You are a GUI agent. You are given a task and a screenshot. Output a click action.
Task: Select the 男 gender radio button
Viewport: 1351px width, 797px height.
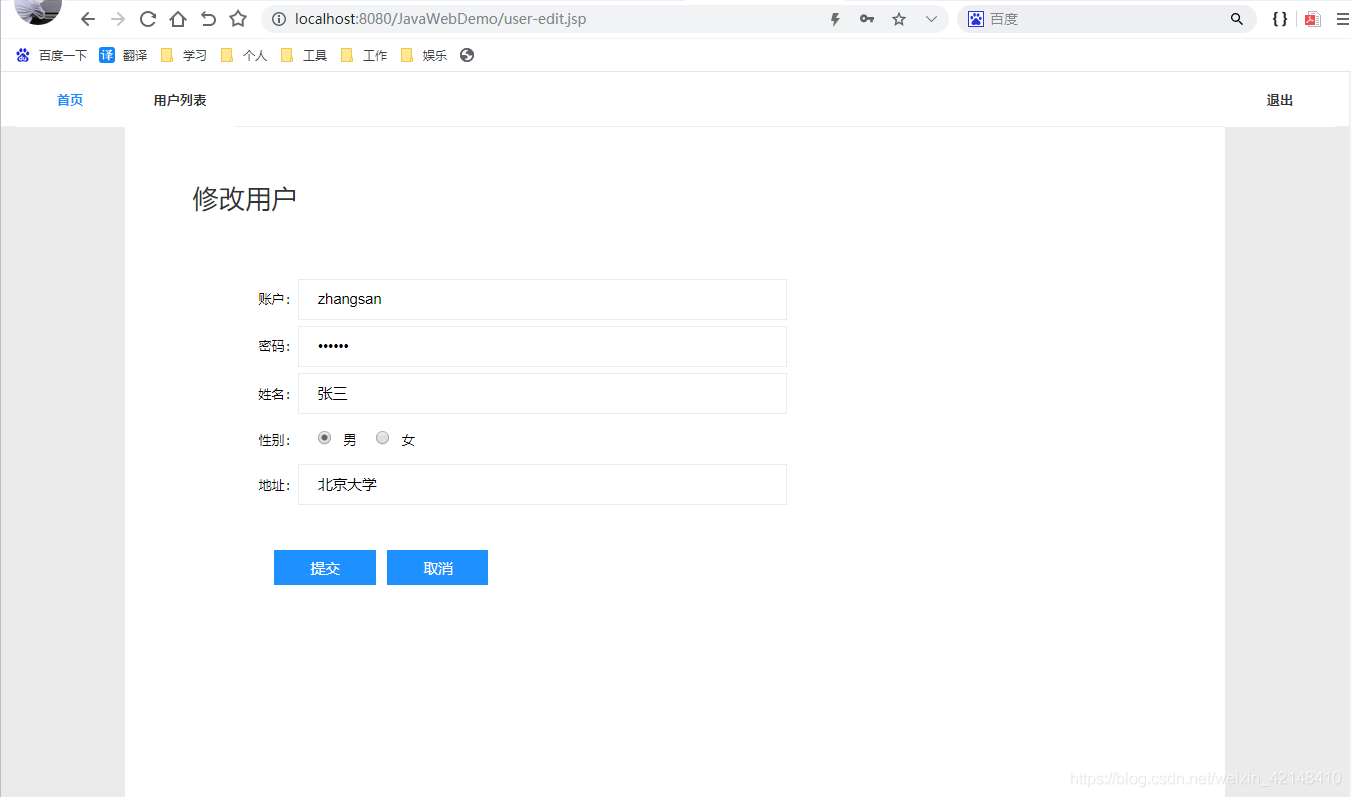(324, 437)
